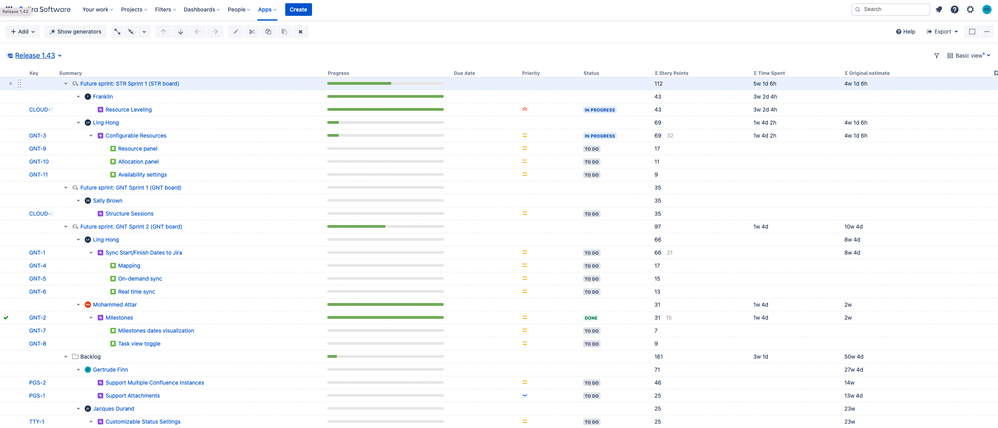
Task: Open issue key GNT-3 link
Action: pyautogui.click(x=38, y=136)
